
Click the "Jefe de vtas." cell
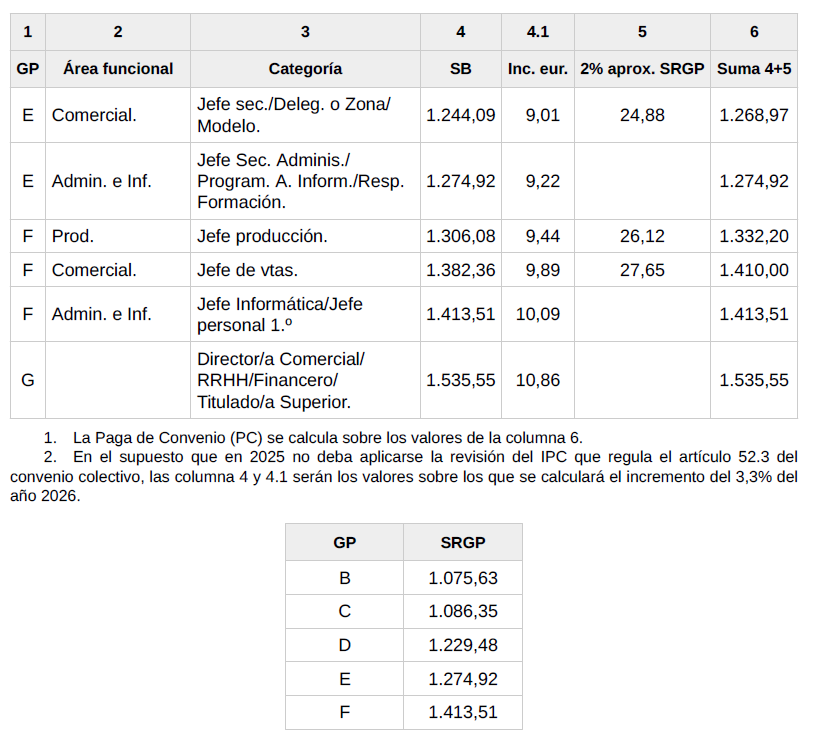(248, 270)
